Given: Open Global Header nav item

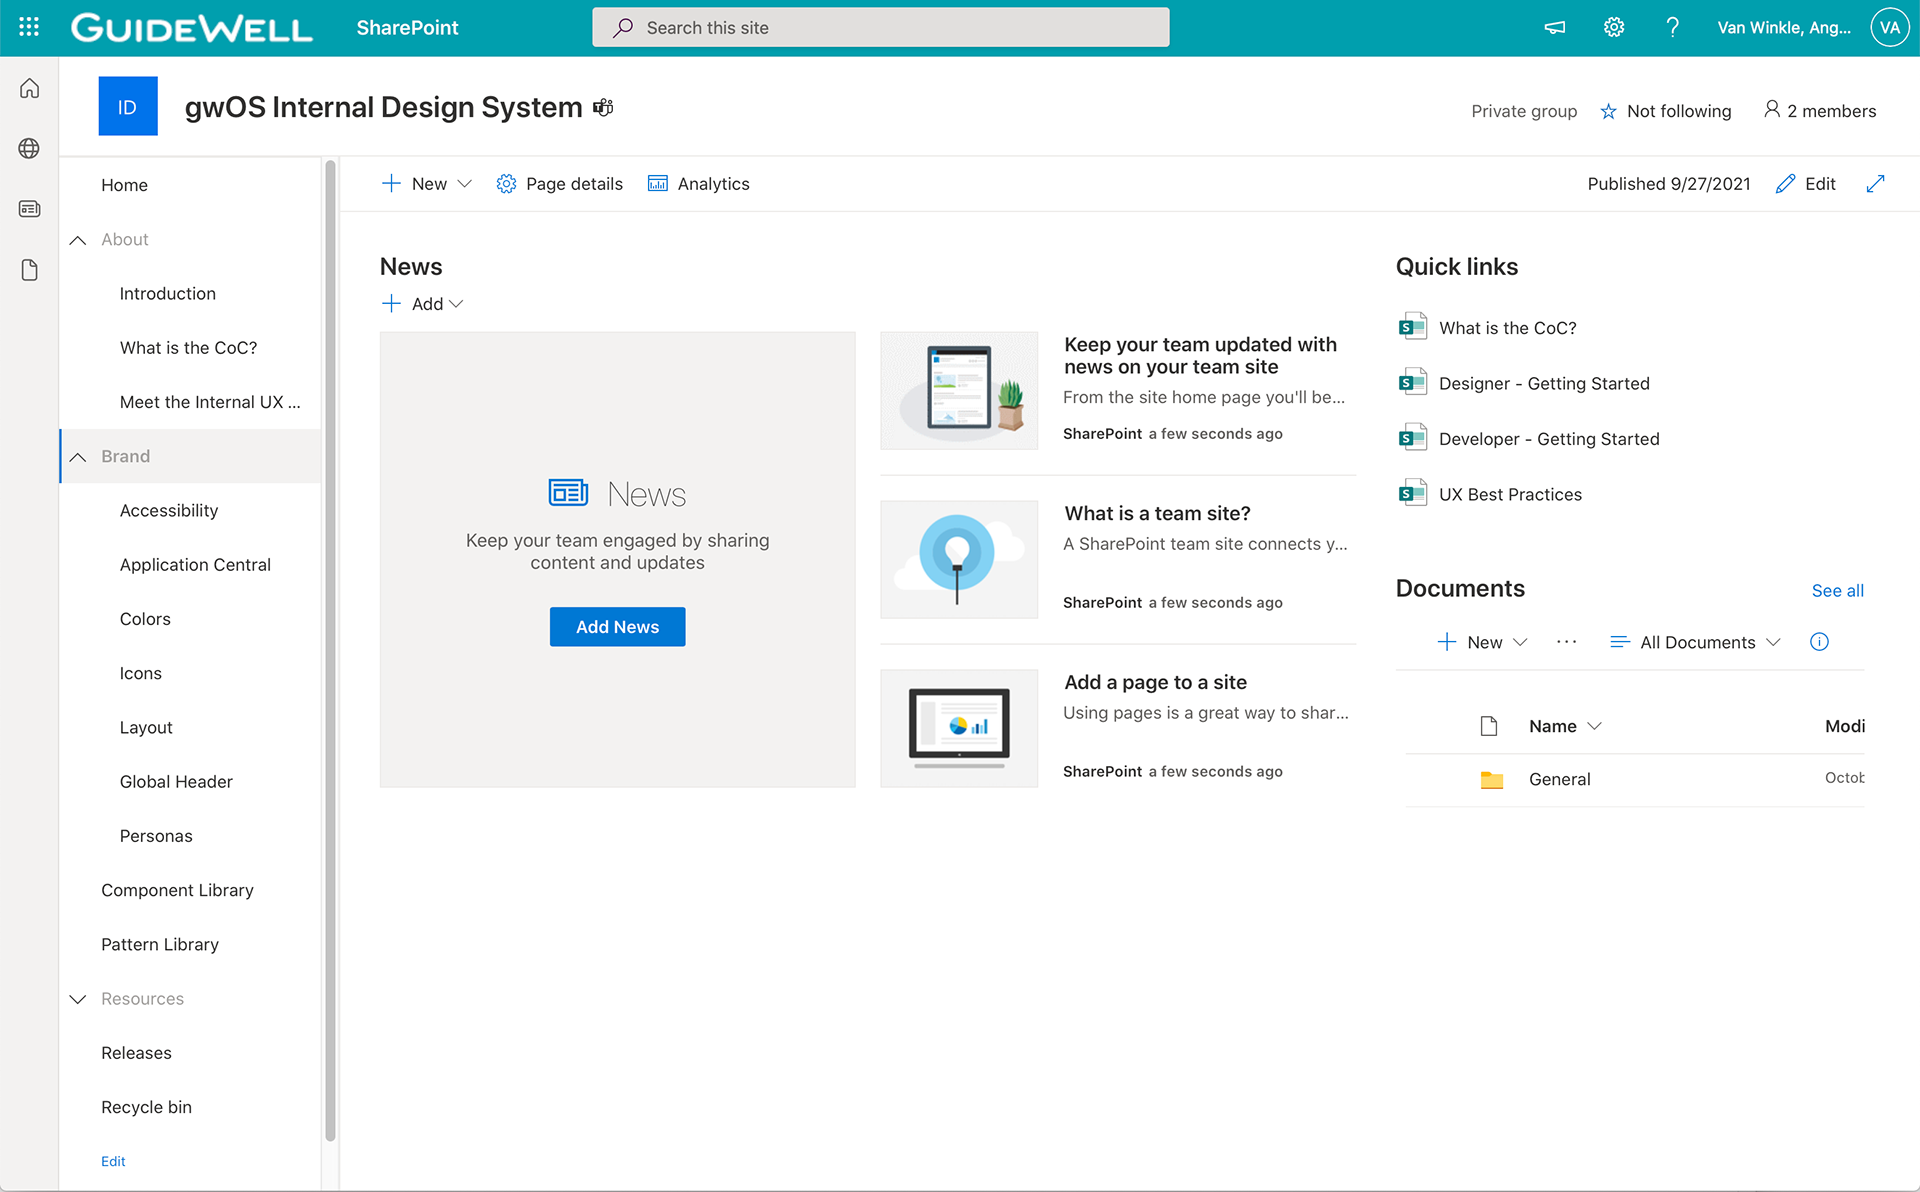Looking at the screenshot, I should pos(176,782).
